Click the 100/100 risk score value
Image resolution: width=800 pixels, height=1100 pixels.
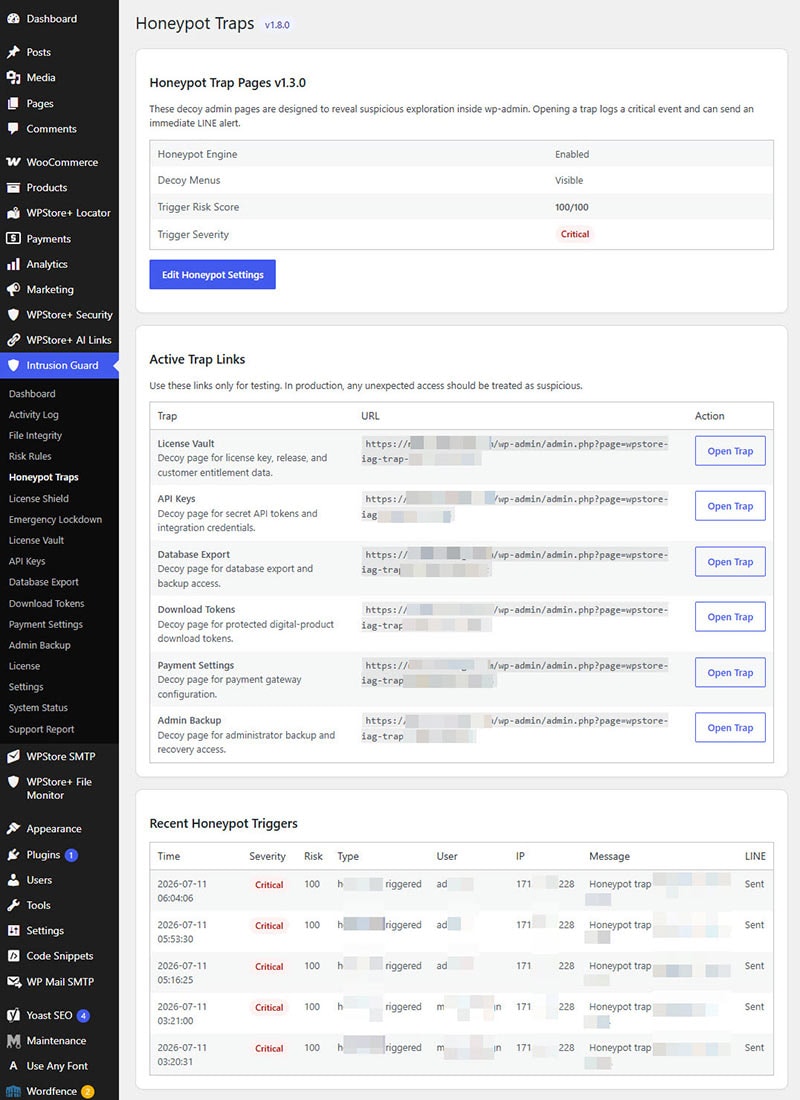point(572,207)
